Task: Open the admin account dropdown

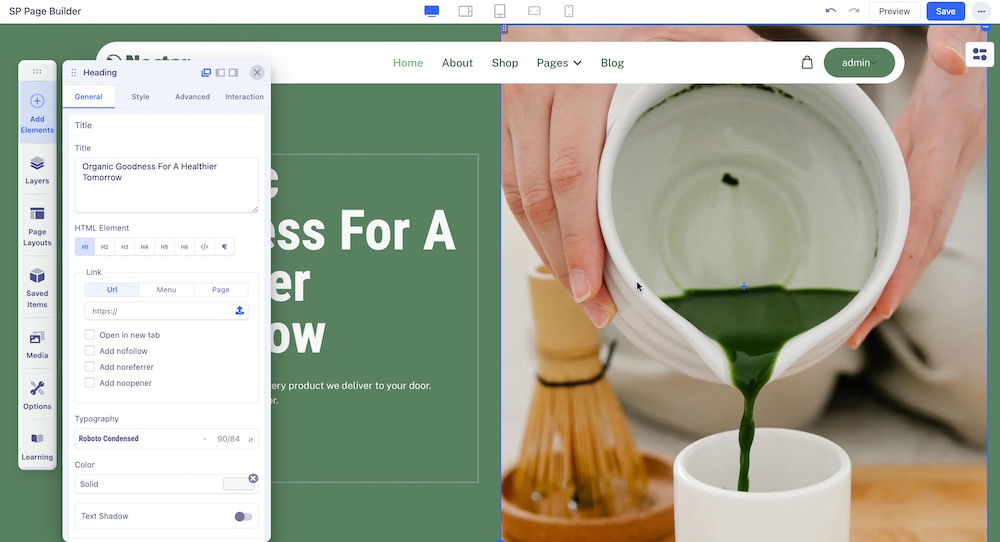Action: (x=859, y=62)
